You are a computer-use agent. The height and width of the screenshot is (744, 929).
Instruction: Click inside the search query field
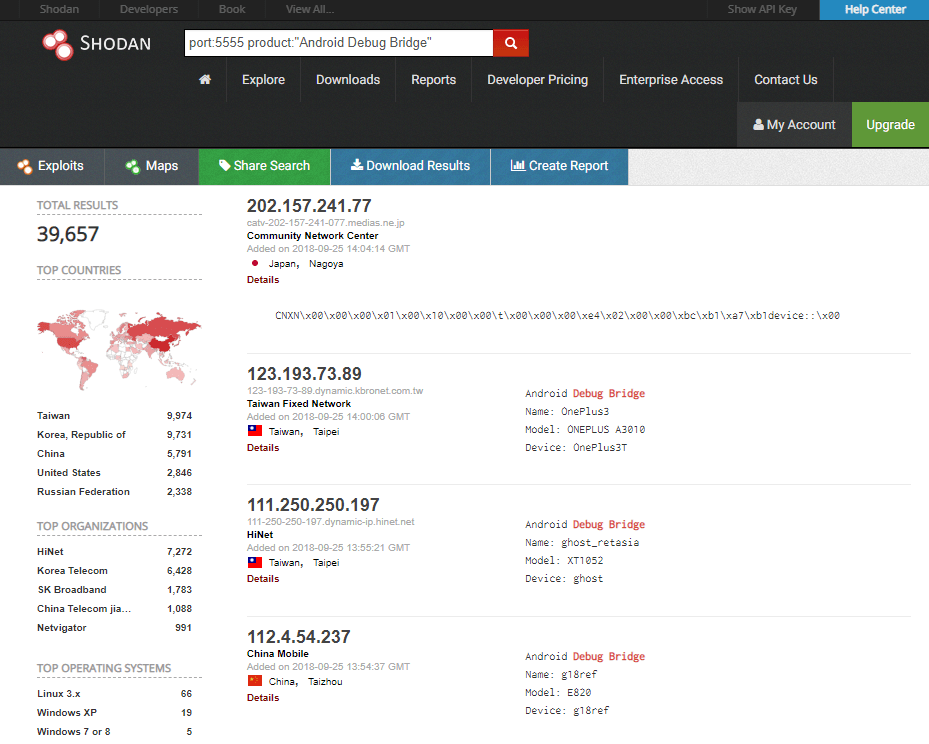click(x=330, y=43)
